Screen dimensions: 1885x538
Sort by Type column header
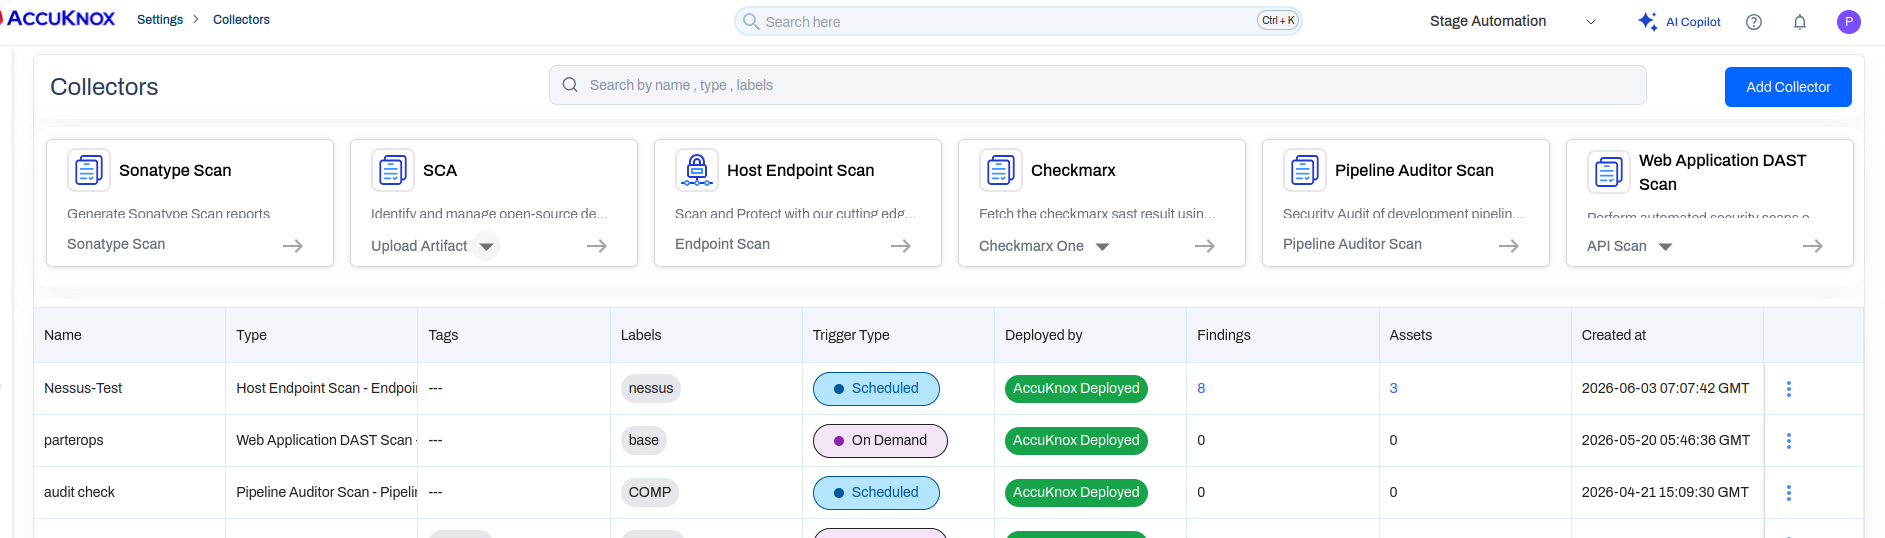pos(251,335)
